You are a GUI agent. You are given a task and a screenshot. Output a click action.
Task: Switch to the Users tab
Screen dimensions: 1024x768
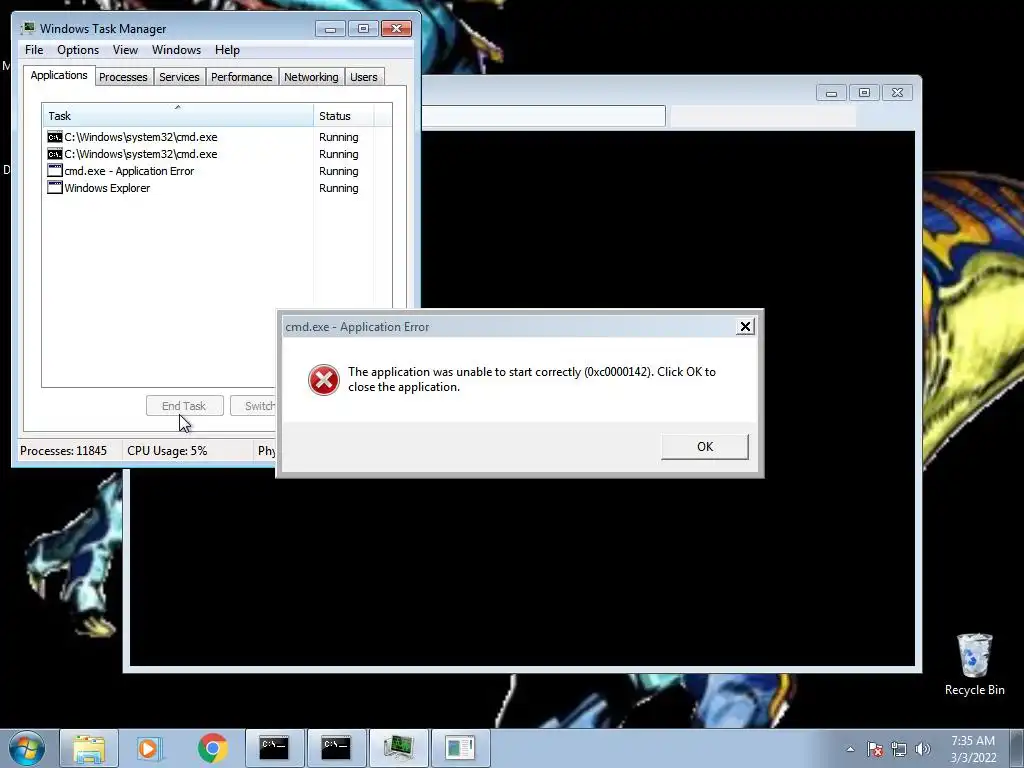click(363, 77)
